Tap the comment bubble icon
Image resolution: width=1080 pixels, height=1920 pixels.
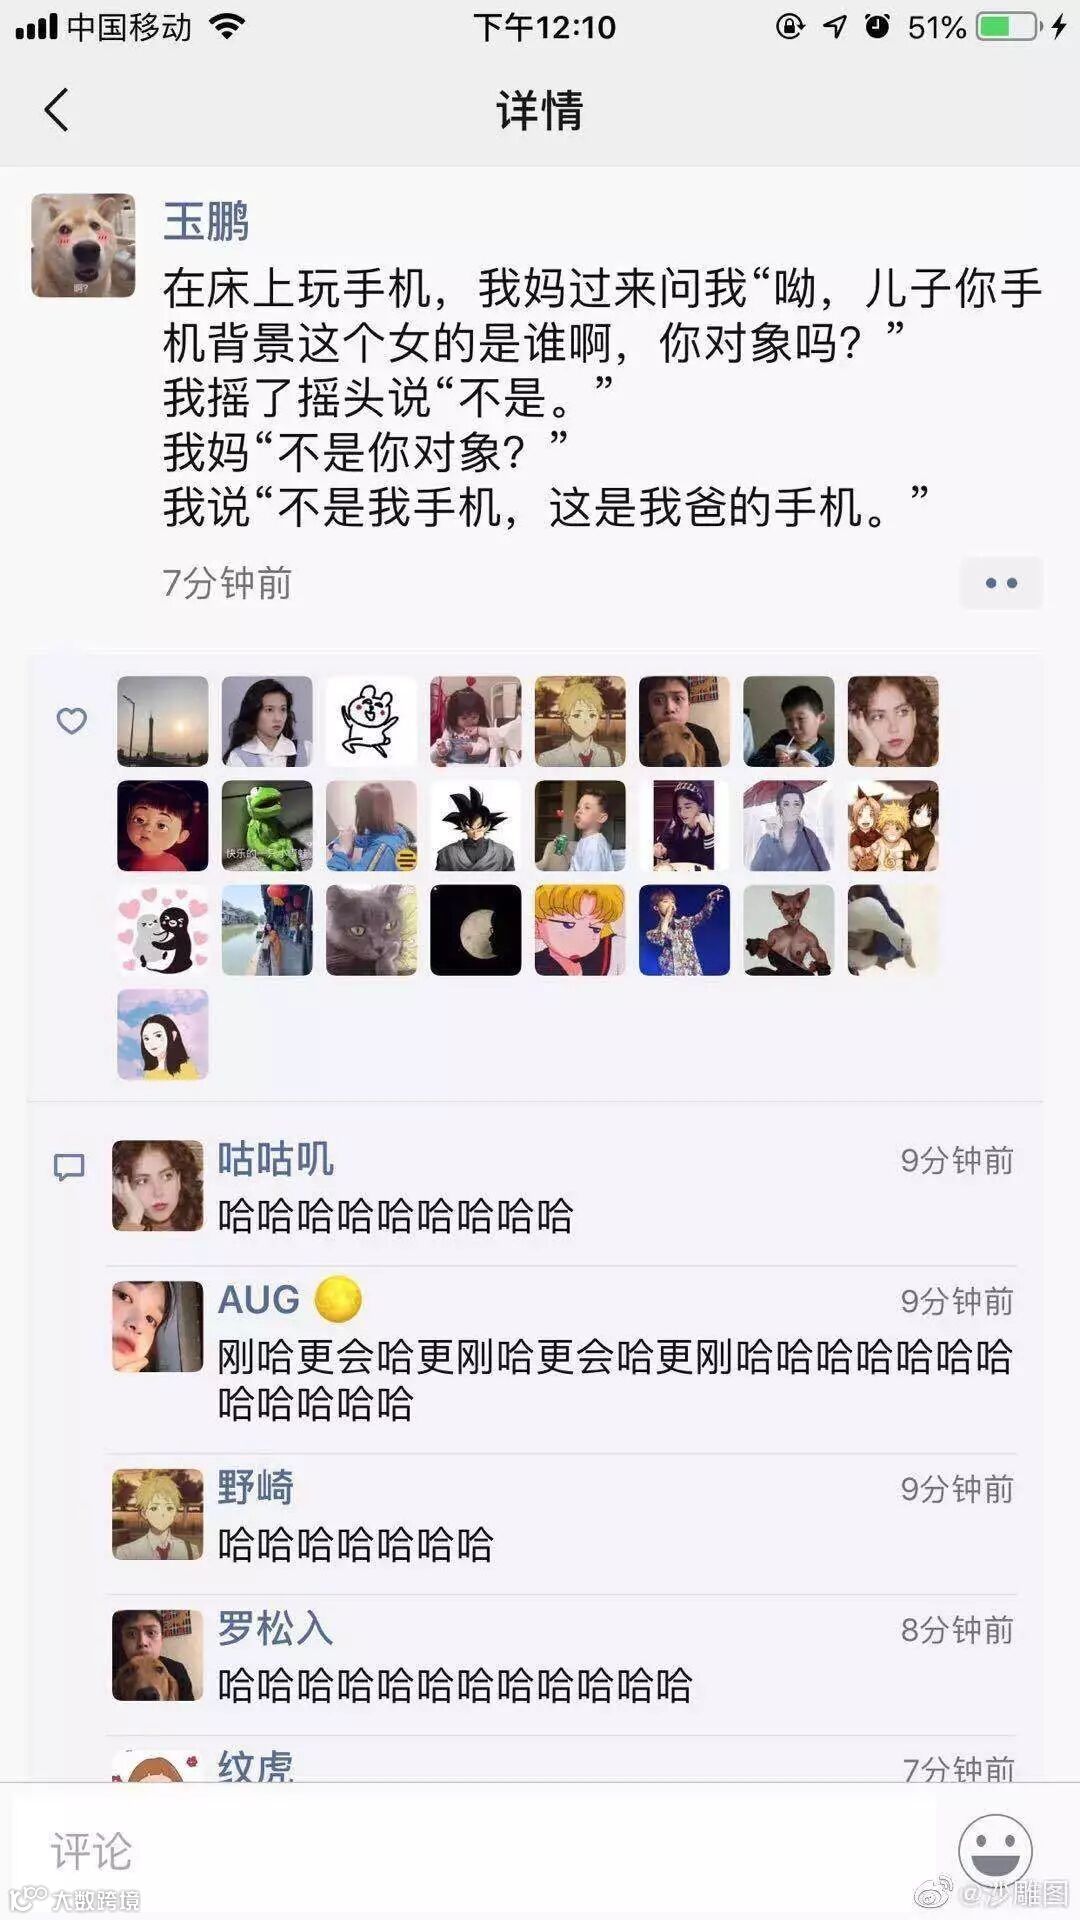click(x=69, y=1167)
